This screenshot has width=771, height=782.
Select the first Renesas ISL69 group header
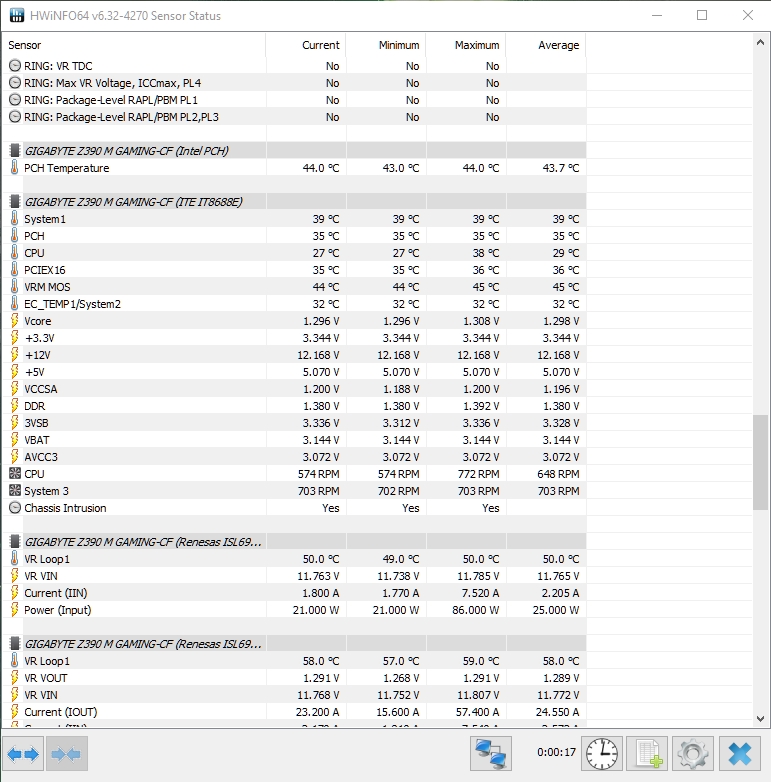pyautogui.click(x=143, y=542)
